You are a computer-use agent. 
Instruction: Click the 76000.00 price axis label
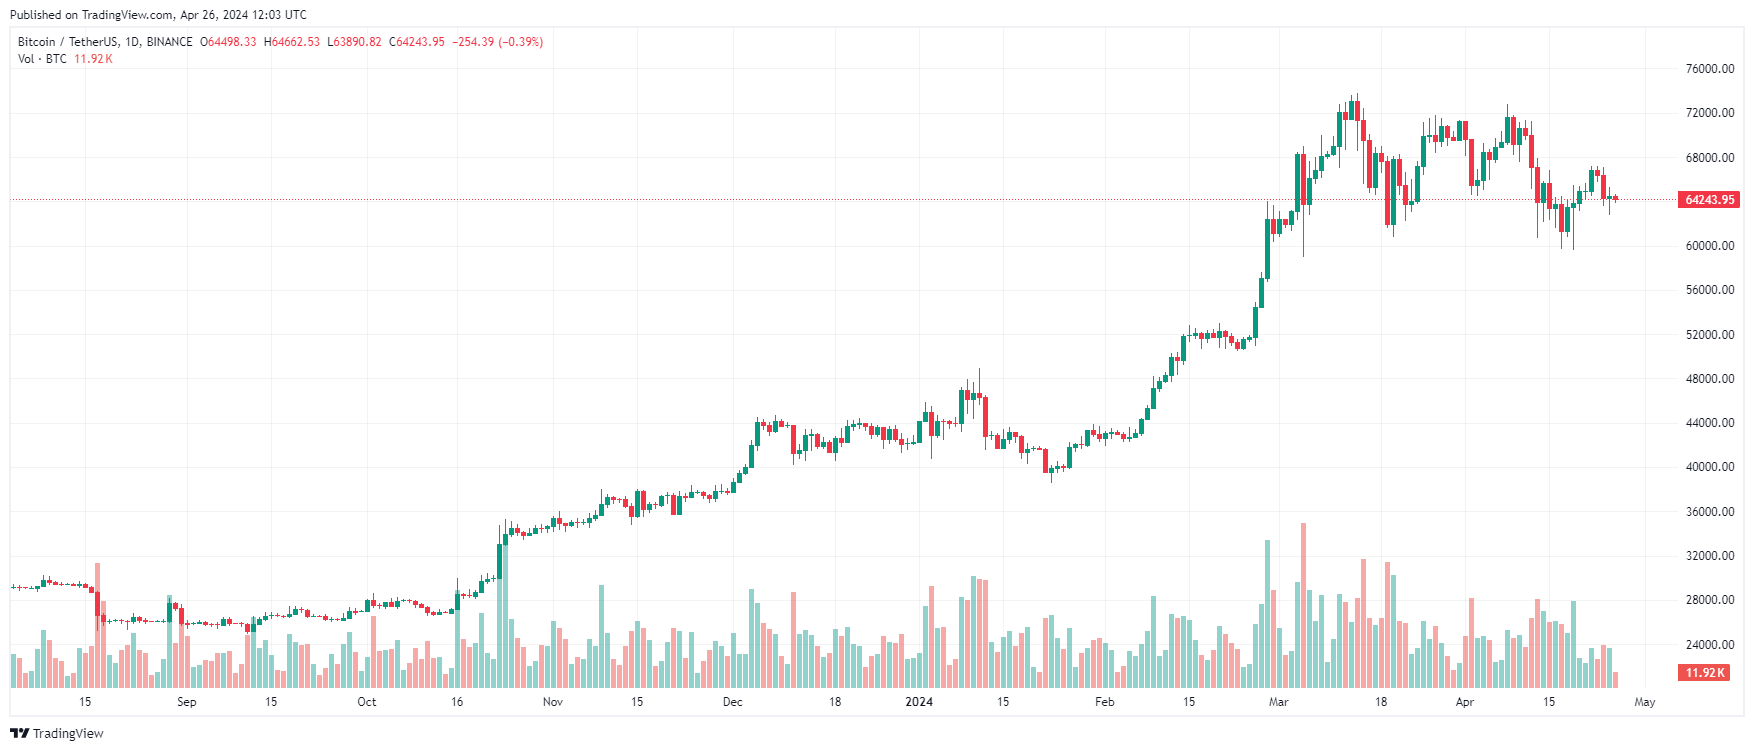[x=1710, y=69]
